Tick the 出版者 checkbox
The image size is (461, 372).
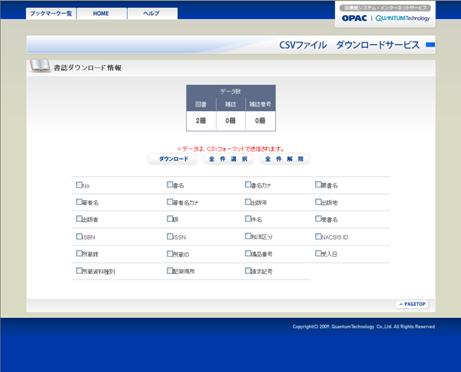[79, 219]
